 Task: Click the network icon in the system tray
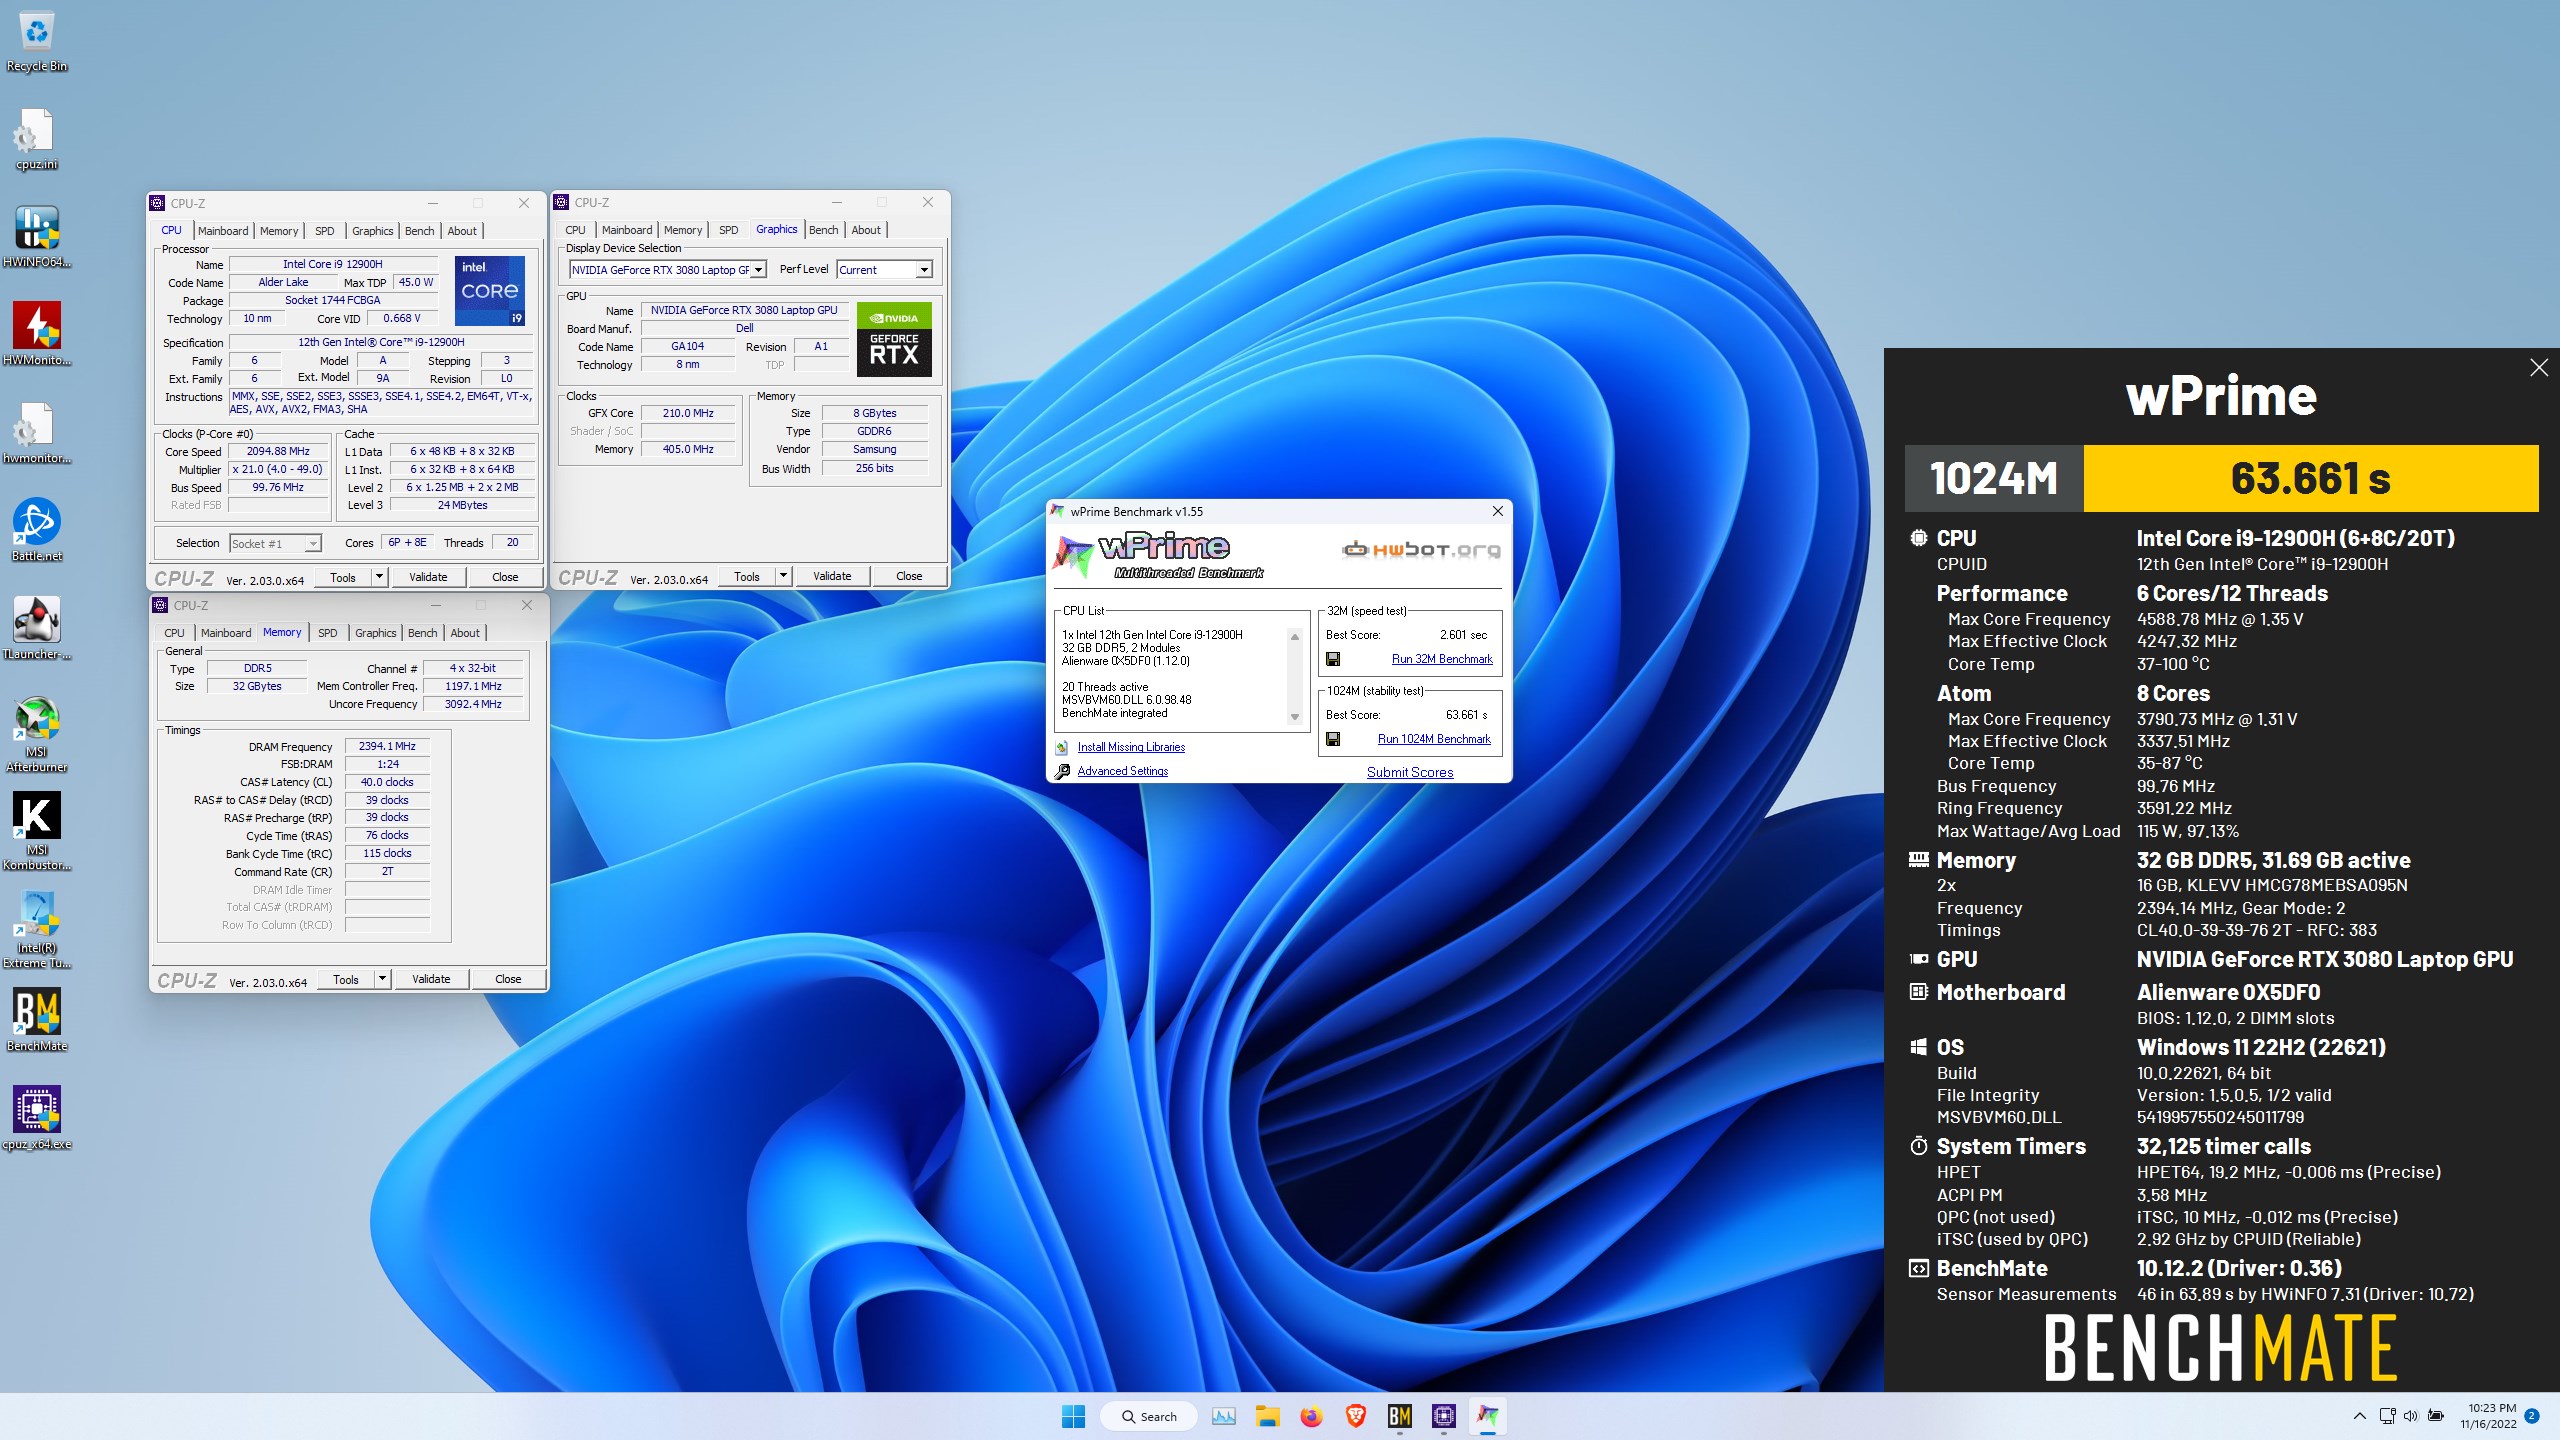tap(2387, 1416)
